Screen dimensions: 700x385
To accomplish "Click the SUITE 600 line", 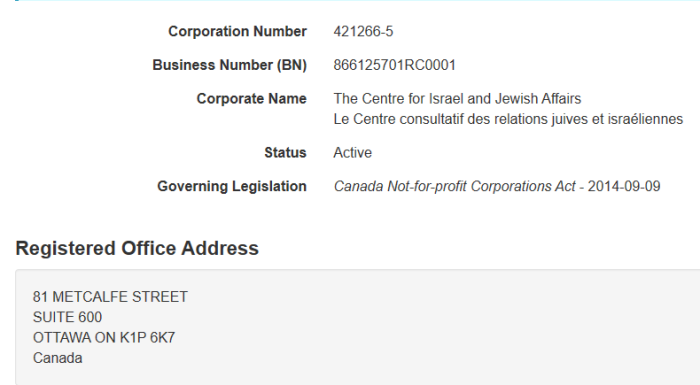I will pyautogui.click(x=67, y=317).
